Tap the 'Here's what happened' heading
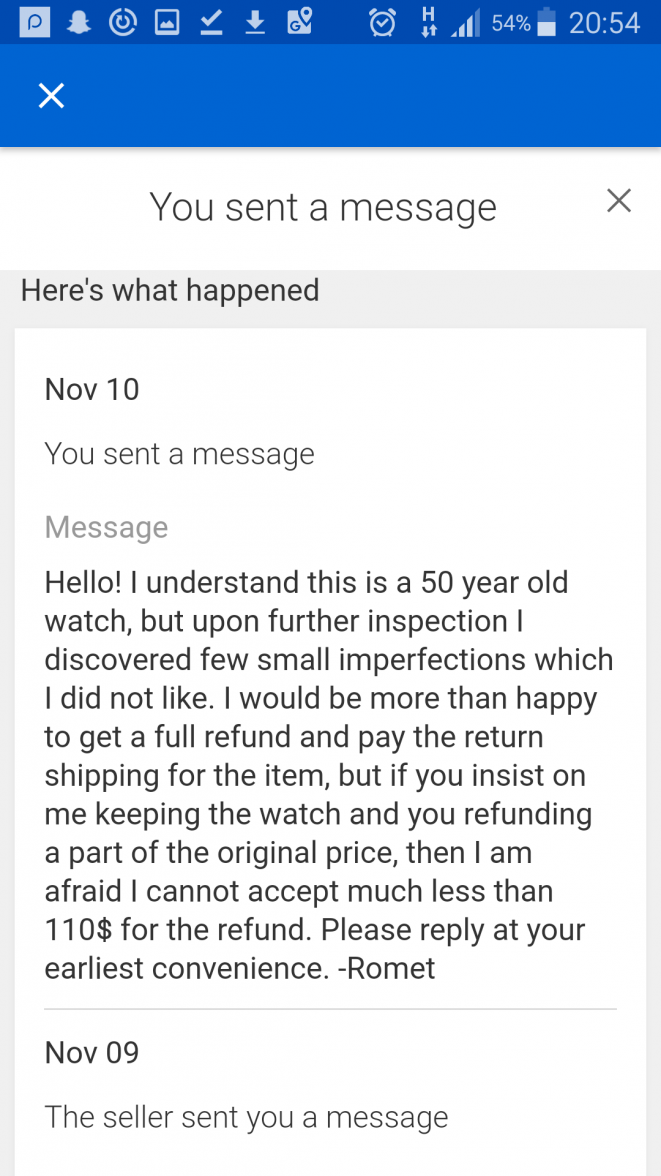Viewport: 661px width, 1176px height. [170, 290]
